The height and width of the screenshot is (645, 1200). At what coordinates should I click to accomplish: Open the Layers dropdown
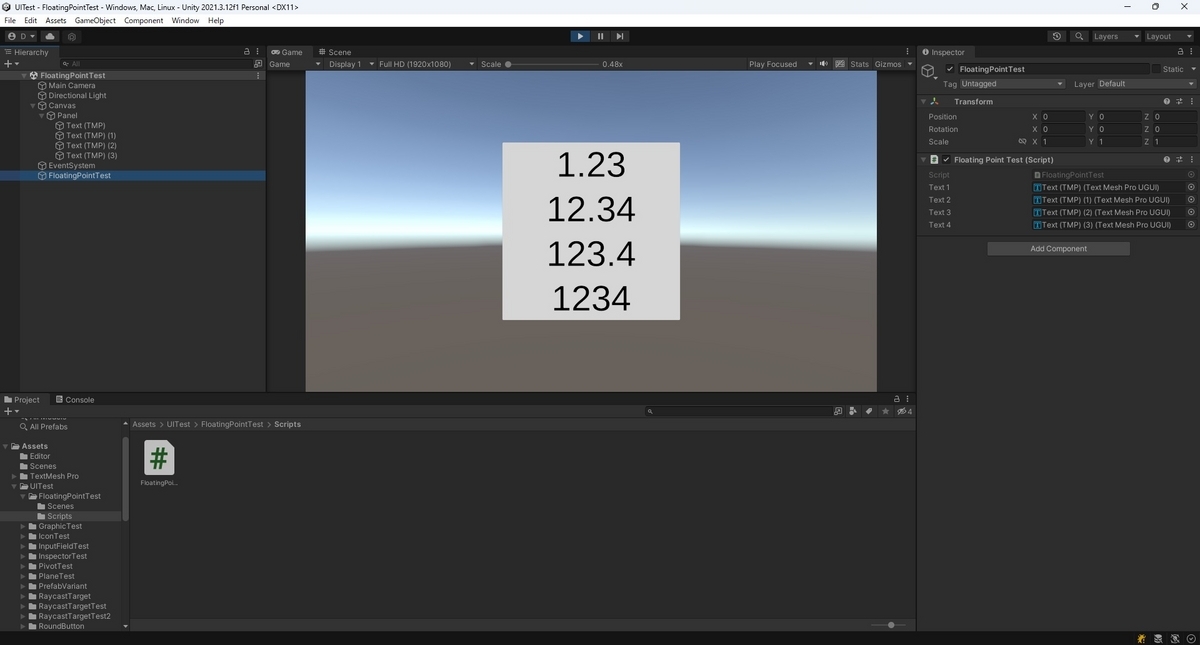pyautogui.click(x=1115, y=36)
